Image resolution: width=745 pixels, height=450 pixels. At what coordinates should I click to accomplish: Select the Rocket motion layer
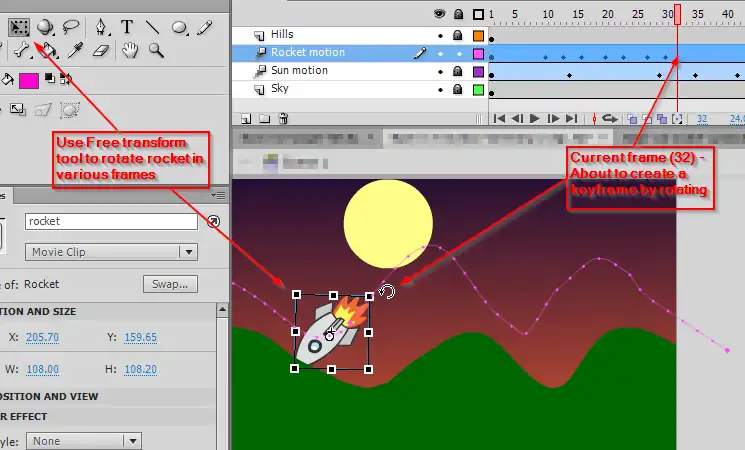pos(320,53)
